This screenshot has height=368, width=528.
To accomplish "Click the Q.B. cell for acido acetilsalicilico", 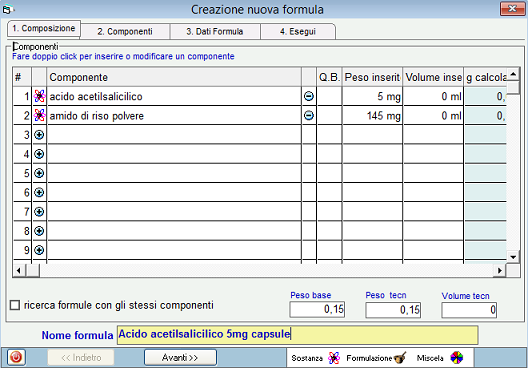I will point(329,96).
